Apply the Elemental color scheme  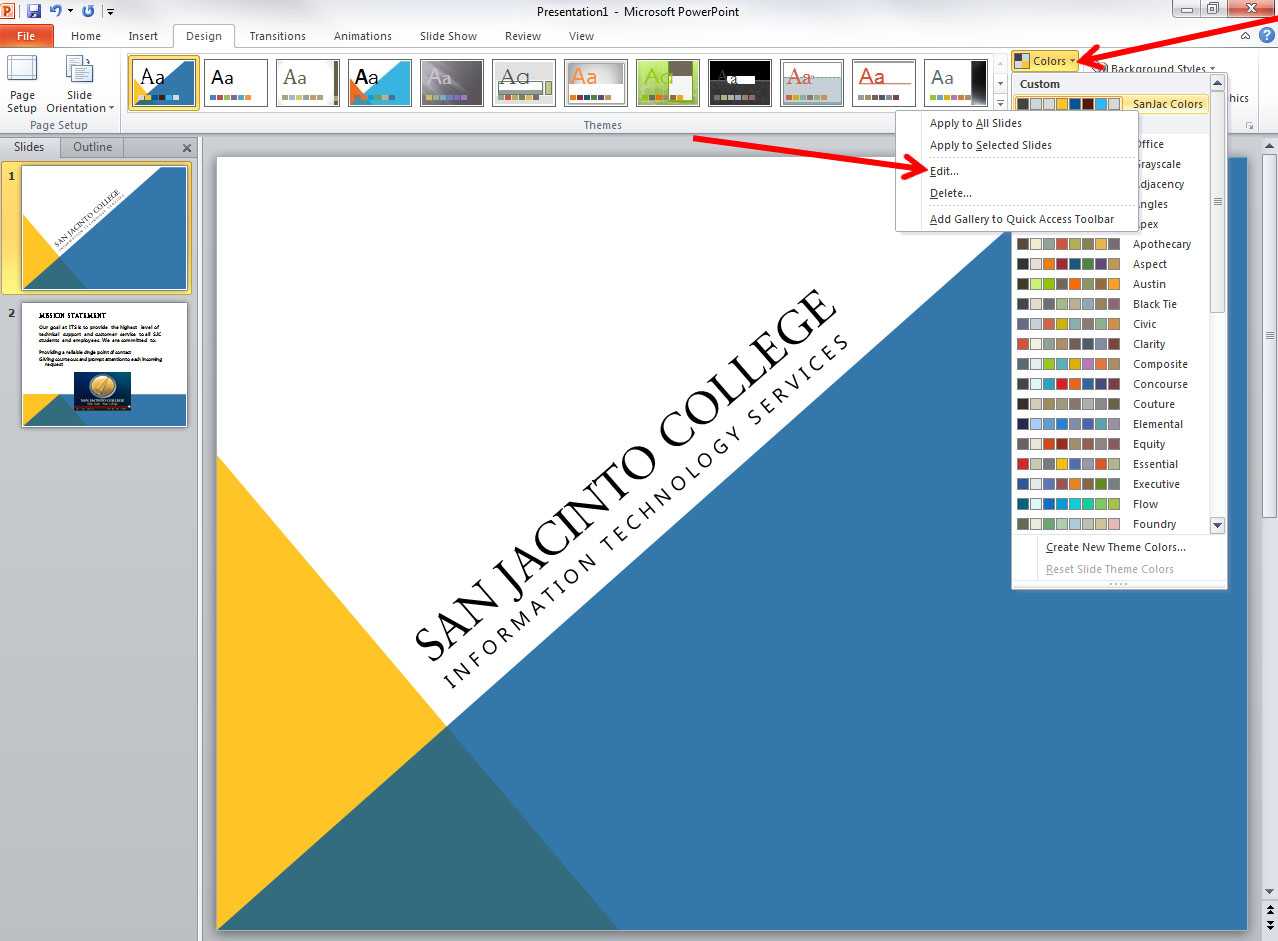click(x=1111, y=424)
